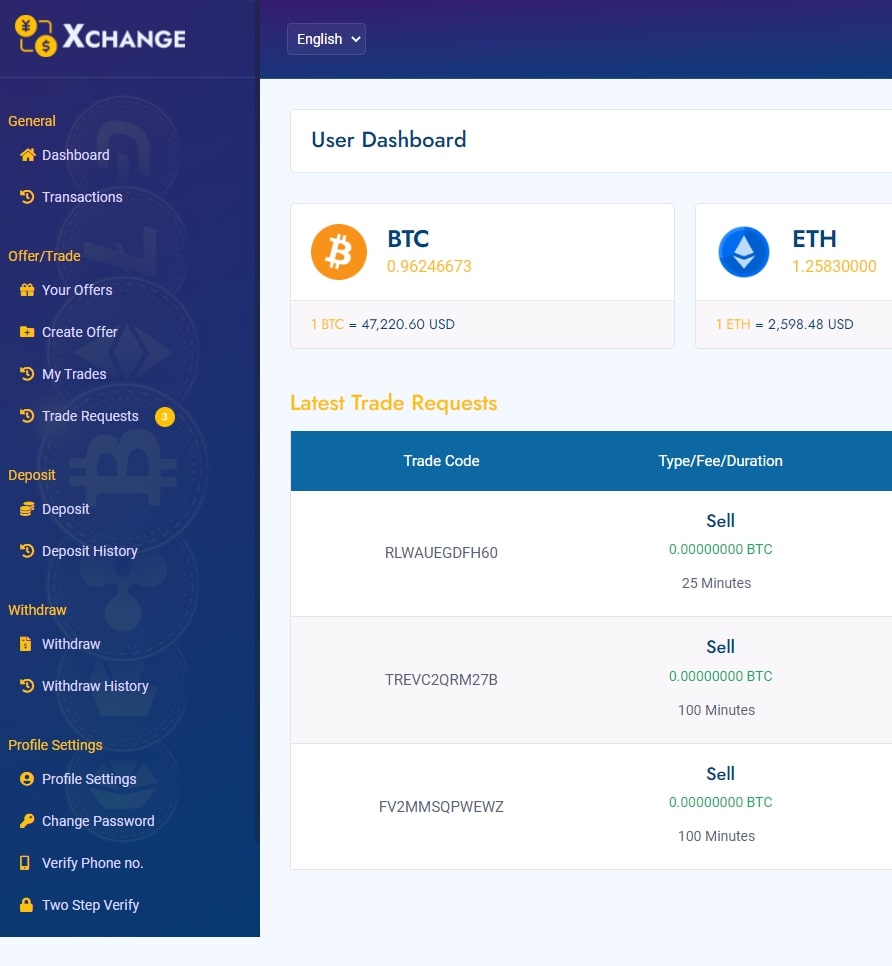Screen dimensions: 892x966
Task: Open My Trades page
Action: pos(74,374)
